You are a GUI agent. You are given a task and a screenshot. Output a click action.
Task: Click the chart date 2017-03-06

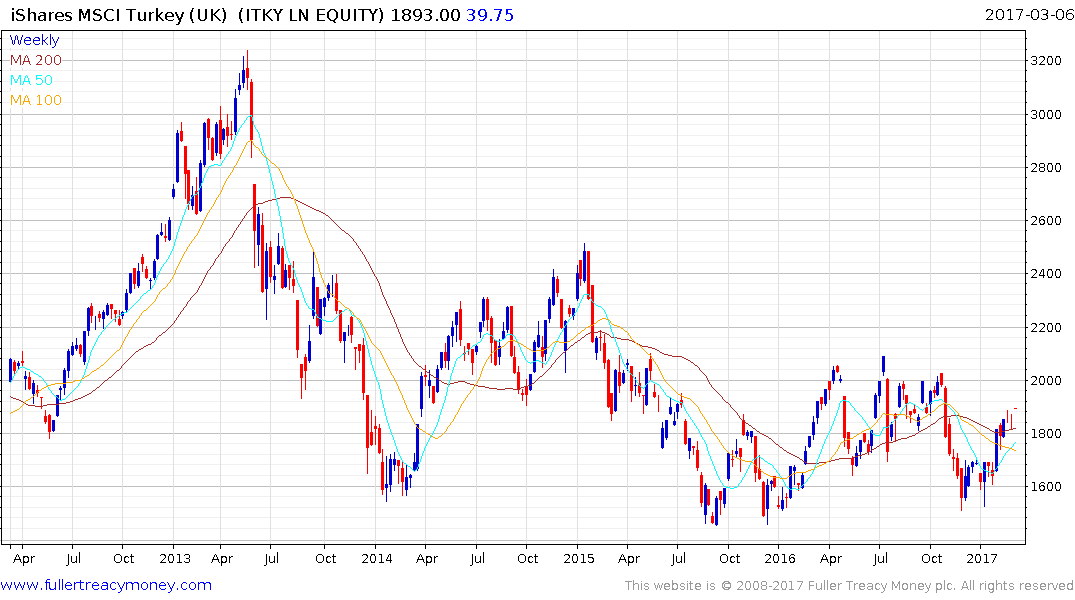(x=1029, y=14)
